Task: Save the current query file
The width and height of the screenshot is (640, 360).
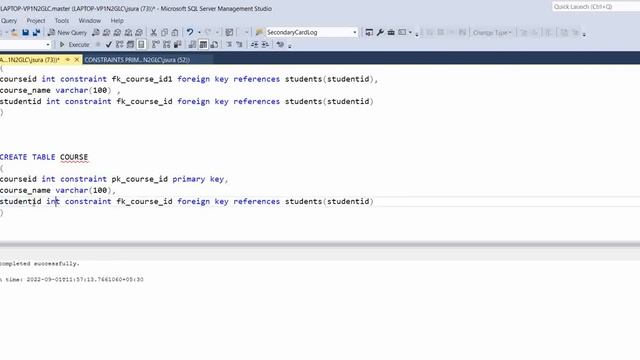Action: point(25,33)
